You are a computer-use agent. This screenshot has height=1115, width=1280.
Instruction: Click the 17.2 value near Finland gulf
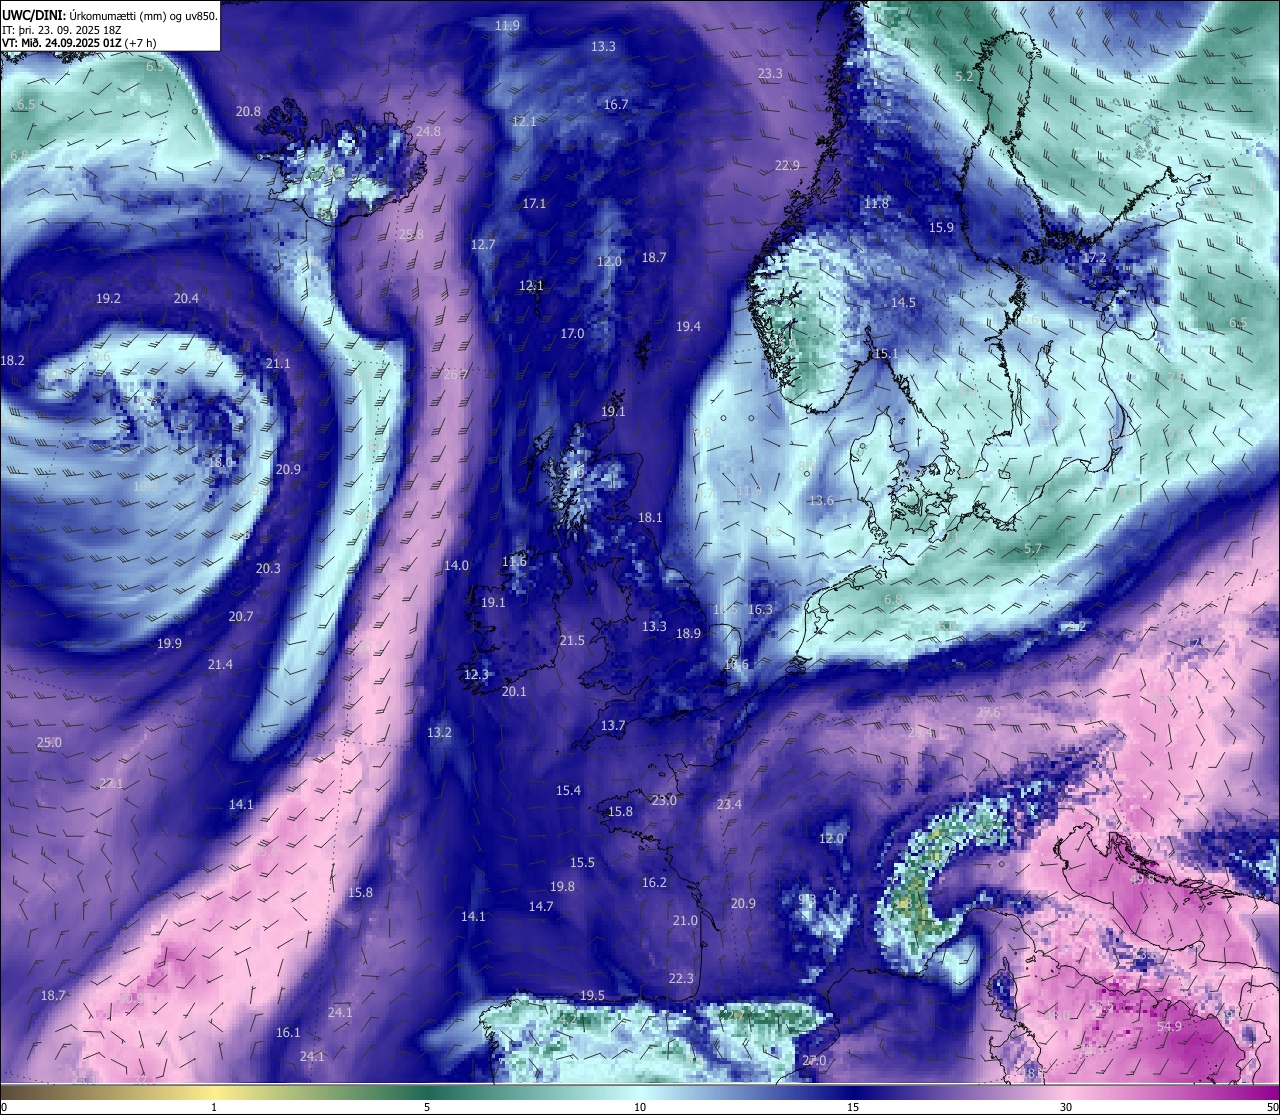coord(1096,257)
